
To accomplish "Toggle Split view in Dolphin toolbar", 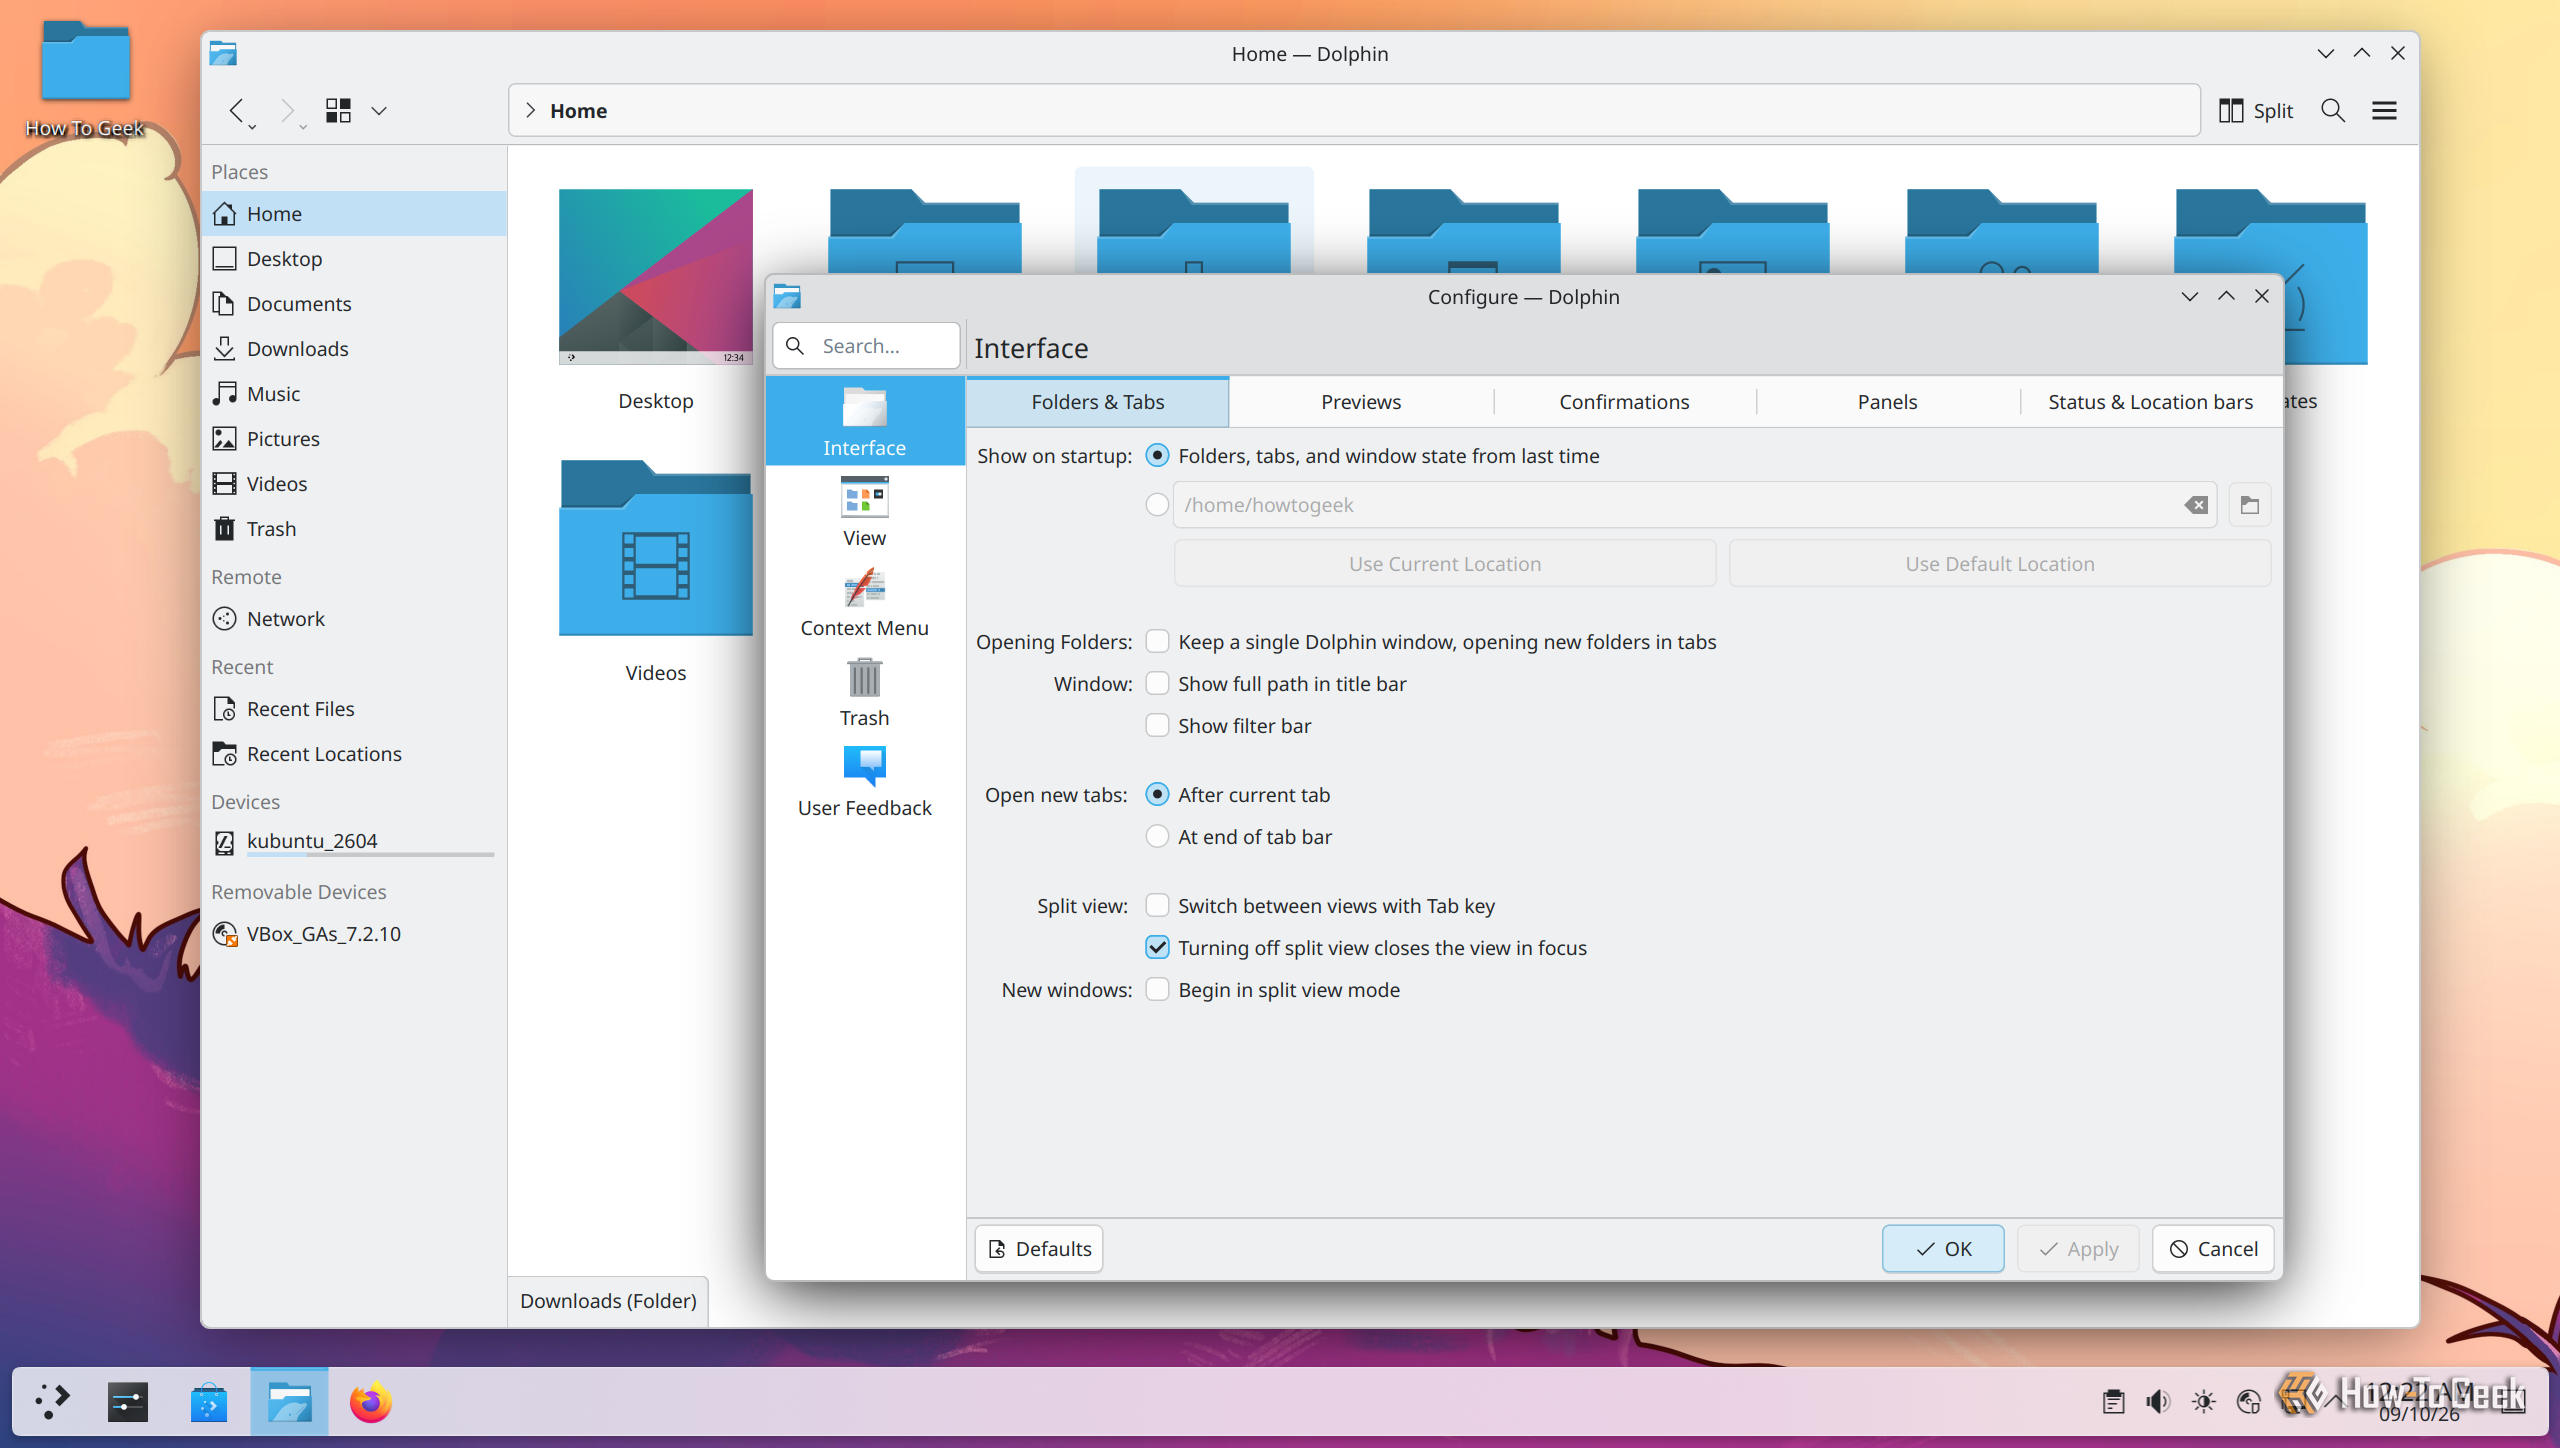I will pyautogui.click(x=2256, y=110).
